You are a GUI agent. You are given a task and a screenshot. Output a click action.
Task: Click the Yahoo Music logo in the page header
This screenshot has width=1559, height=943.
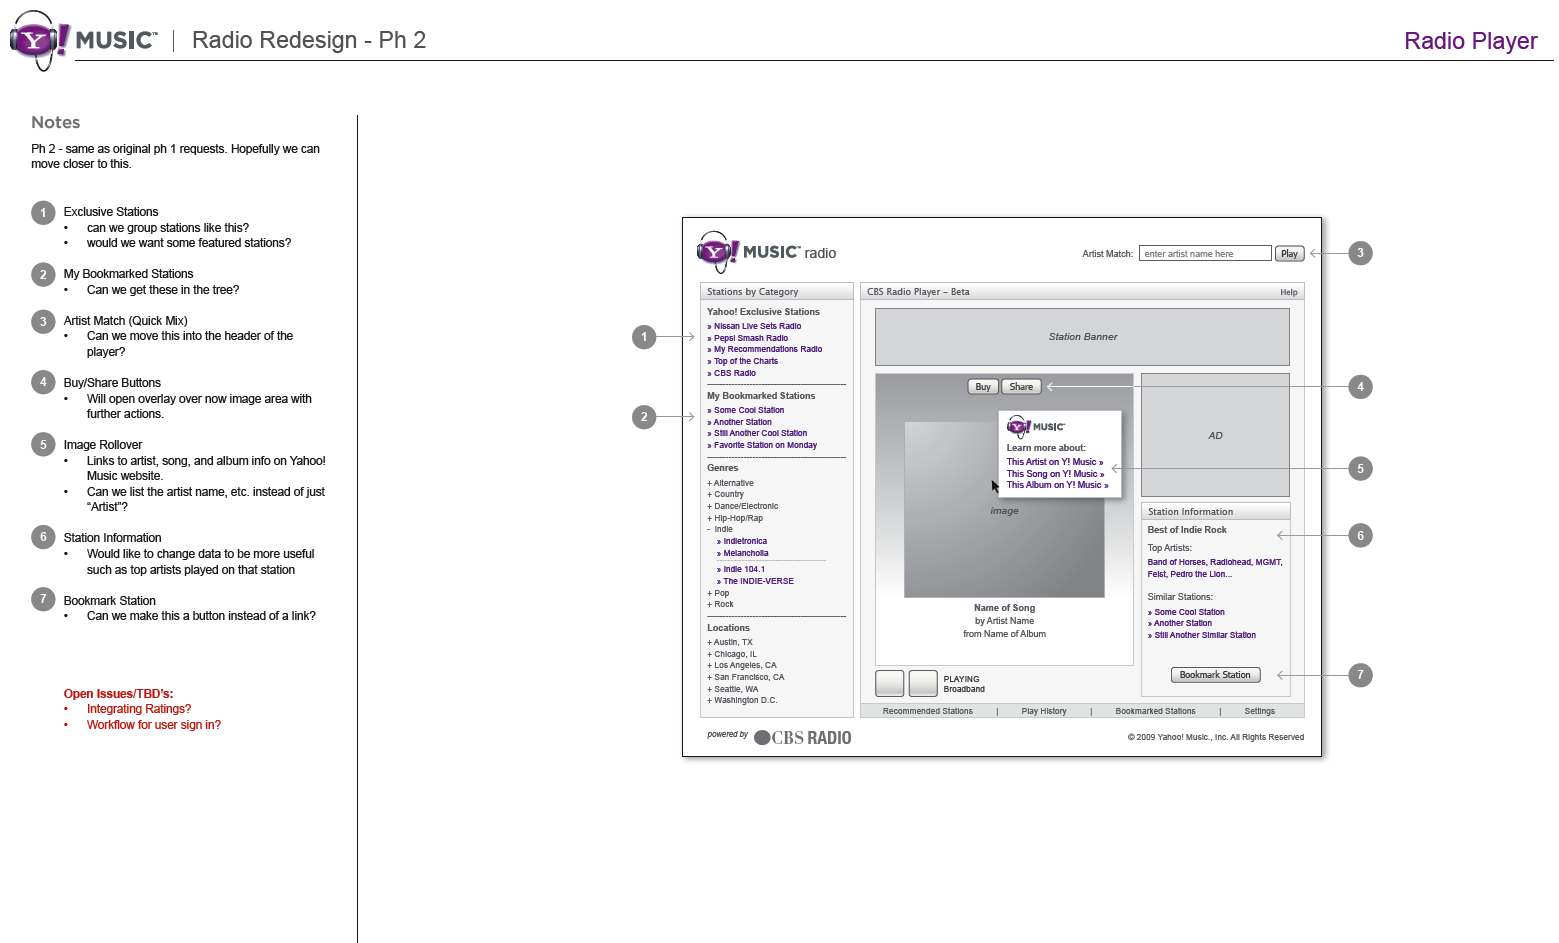83,40
